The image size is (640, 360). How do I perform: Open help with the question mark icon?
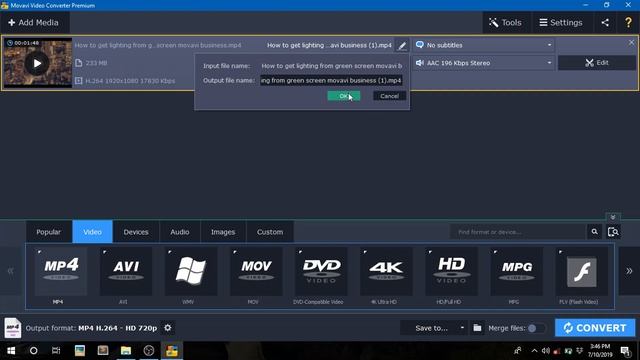(x=628, y=22)
